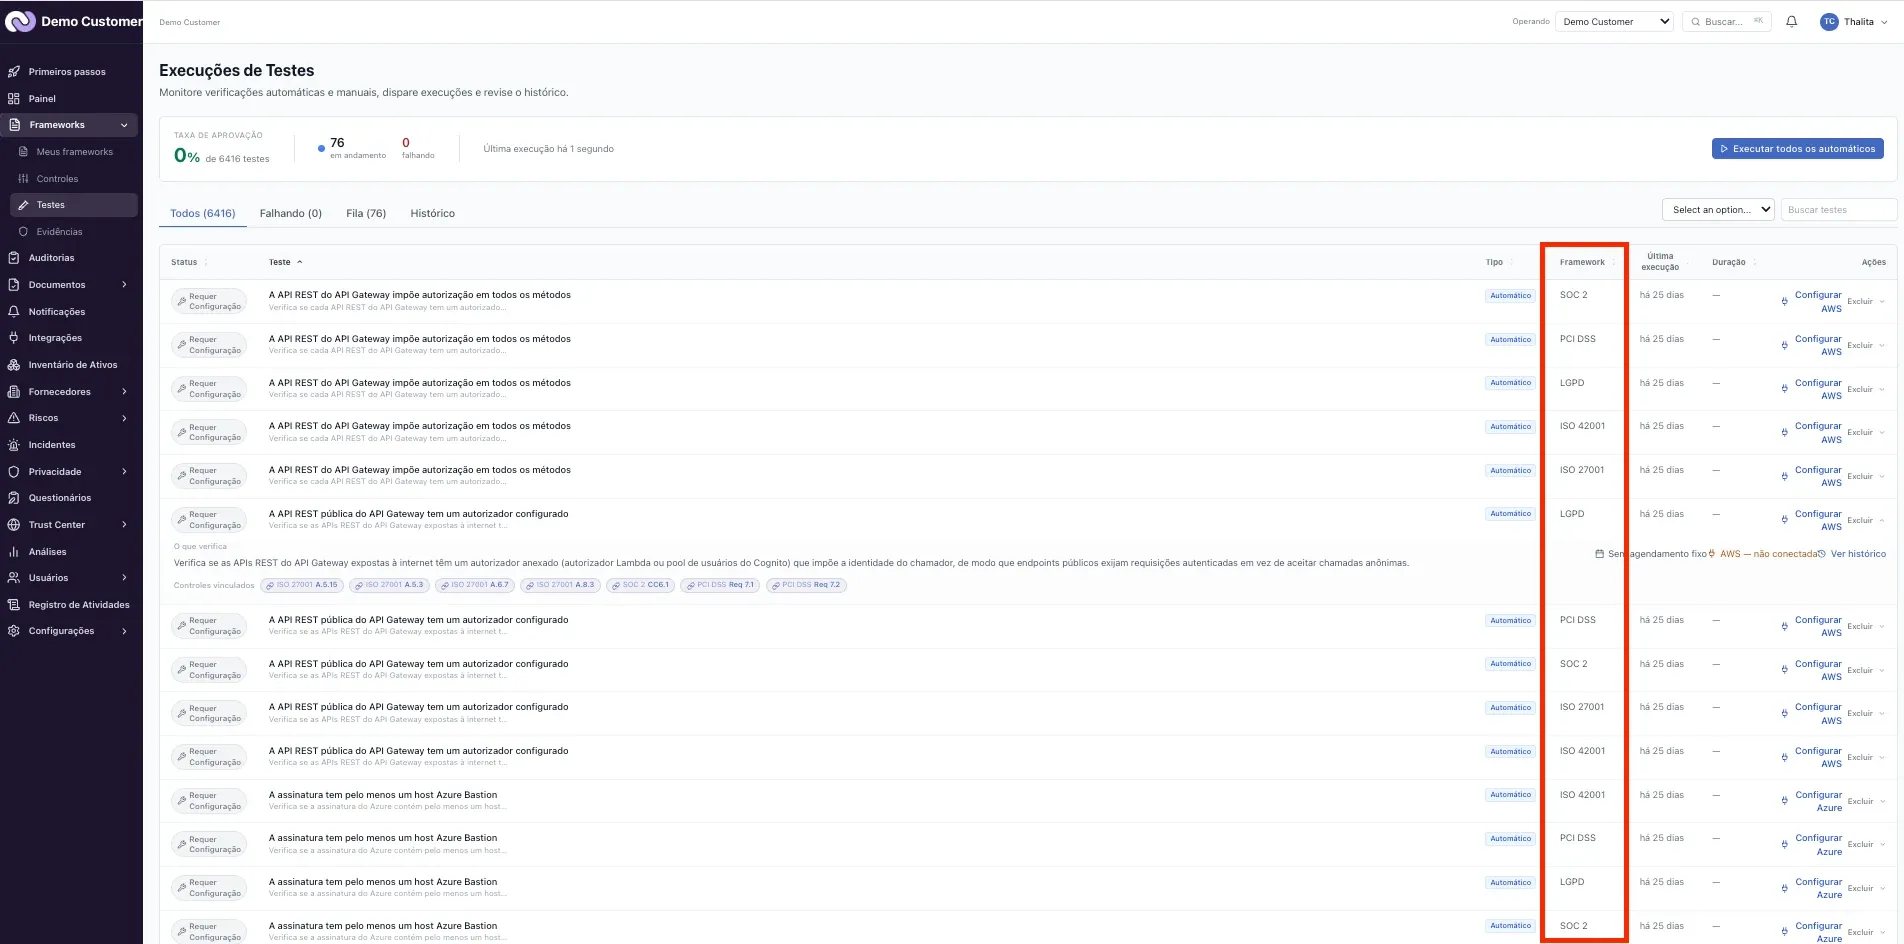The width and height of the screenshot is (1904, 944).
Task: Open the Auditorias section
Action: pos(51,258)
